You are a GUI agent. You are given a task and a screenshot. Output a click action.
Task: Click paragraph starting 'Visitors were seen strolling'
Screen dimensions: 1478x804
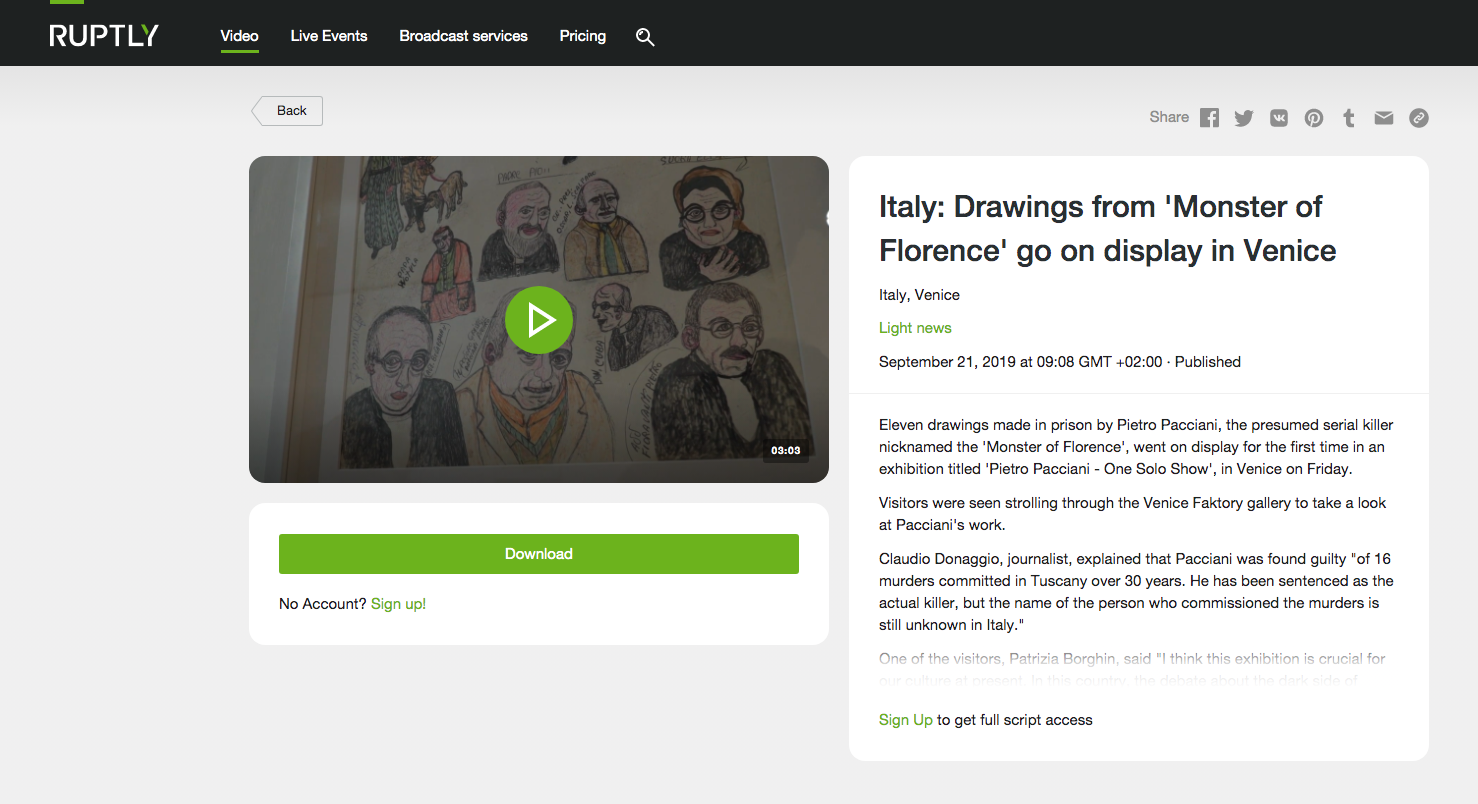click(1133, 514)
